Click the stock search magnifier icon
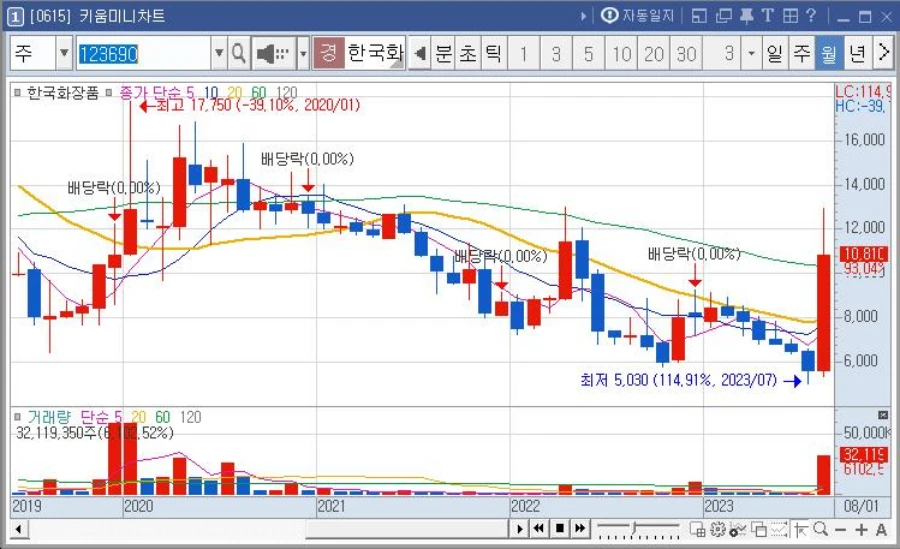 tap(238, 54)
